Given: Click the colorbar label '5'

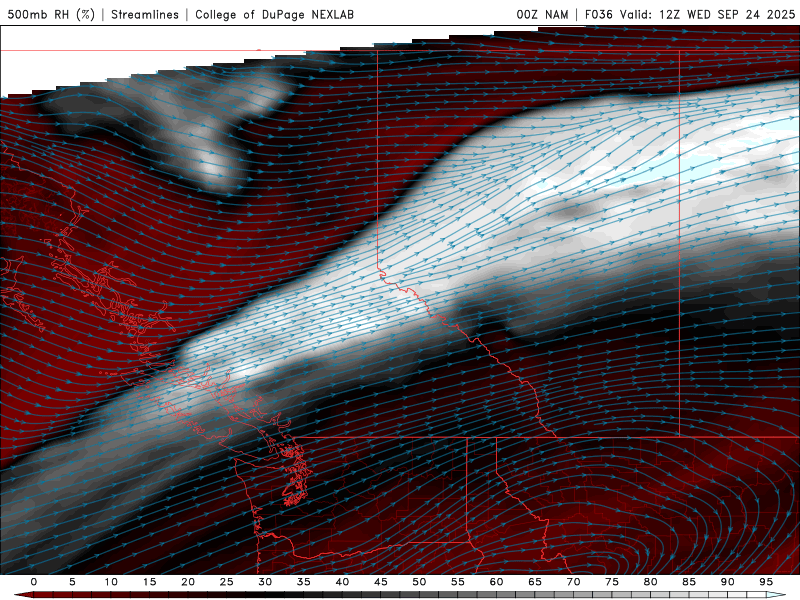Looking at the screenshot, I should (x=72, y=582).
